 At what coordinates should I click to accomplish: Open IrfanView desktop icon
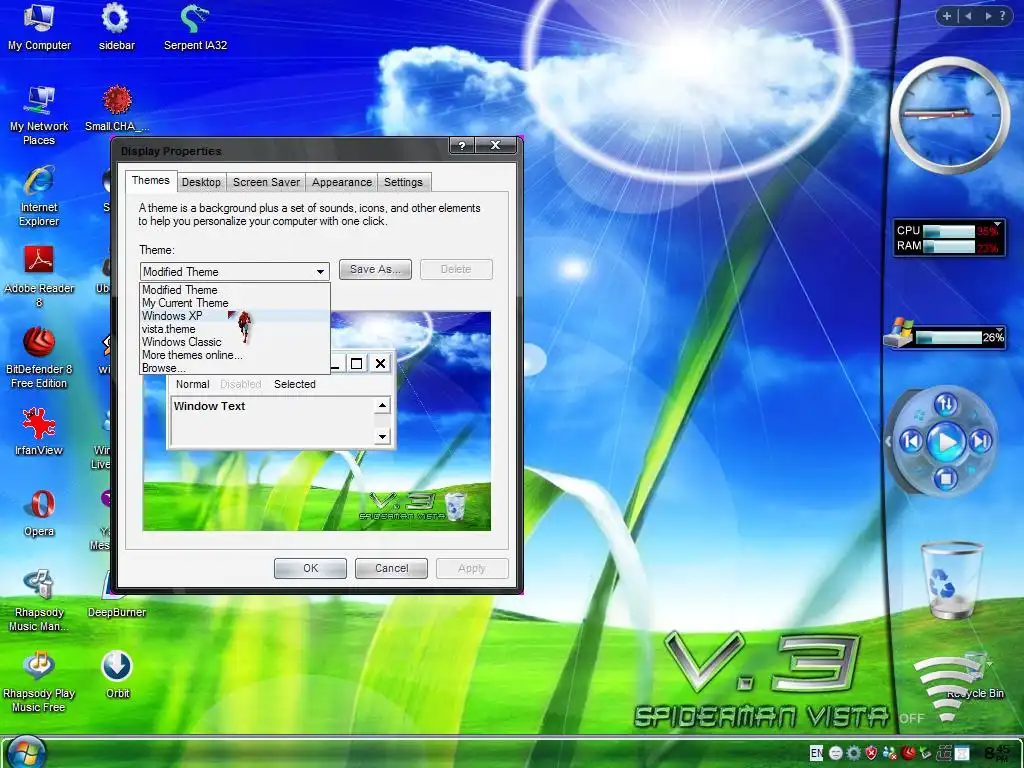pyautogui.click(x=39, y=431)
